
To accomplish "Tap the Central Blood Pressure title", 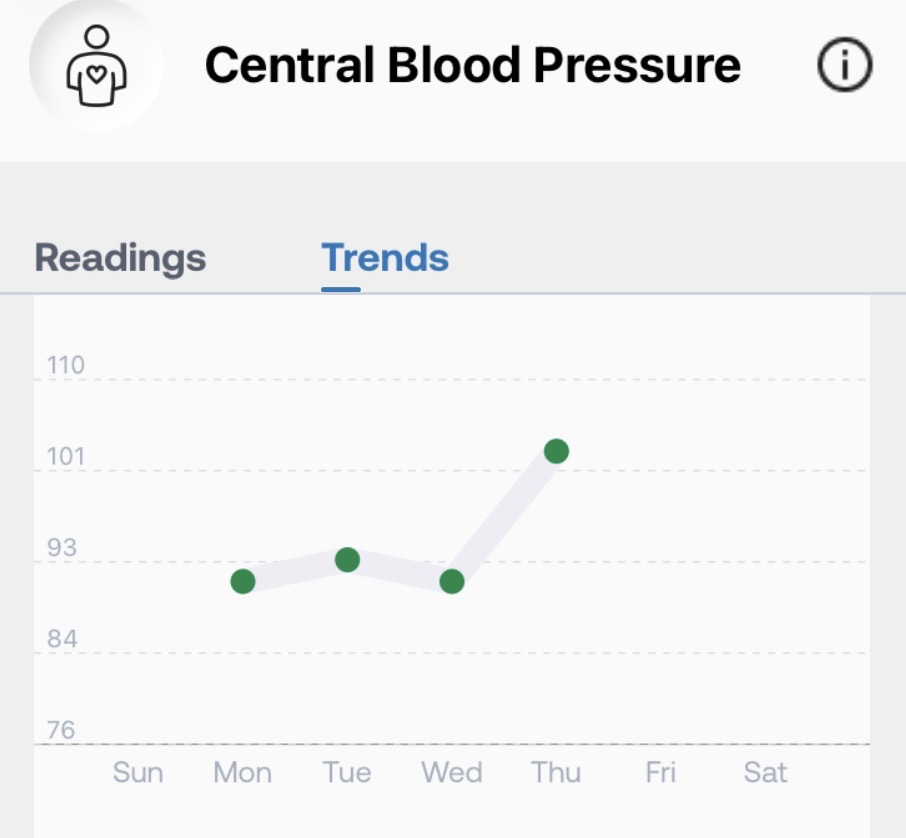I will (473, 66).
